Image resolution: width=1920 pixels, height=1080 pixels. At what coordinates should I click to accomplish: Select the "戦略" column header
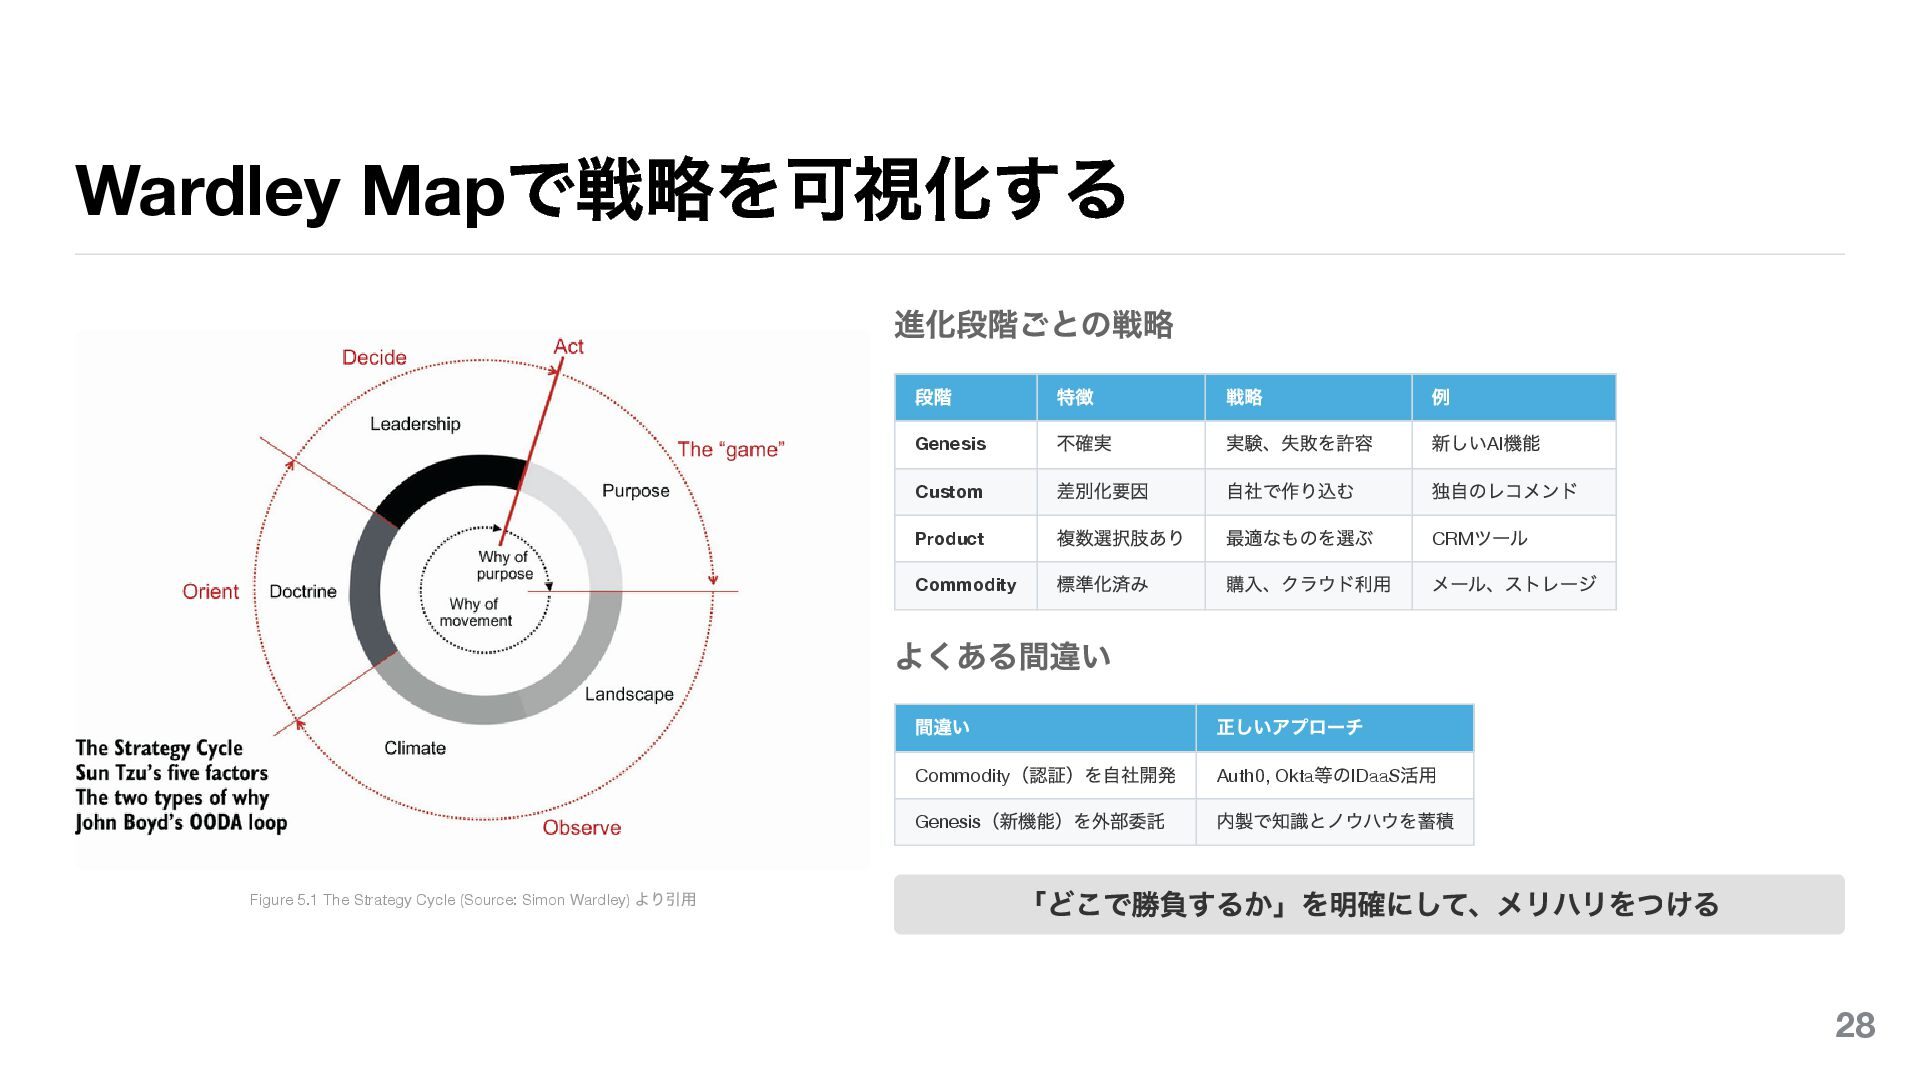tap(1244, 397)
